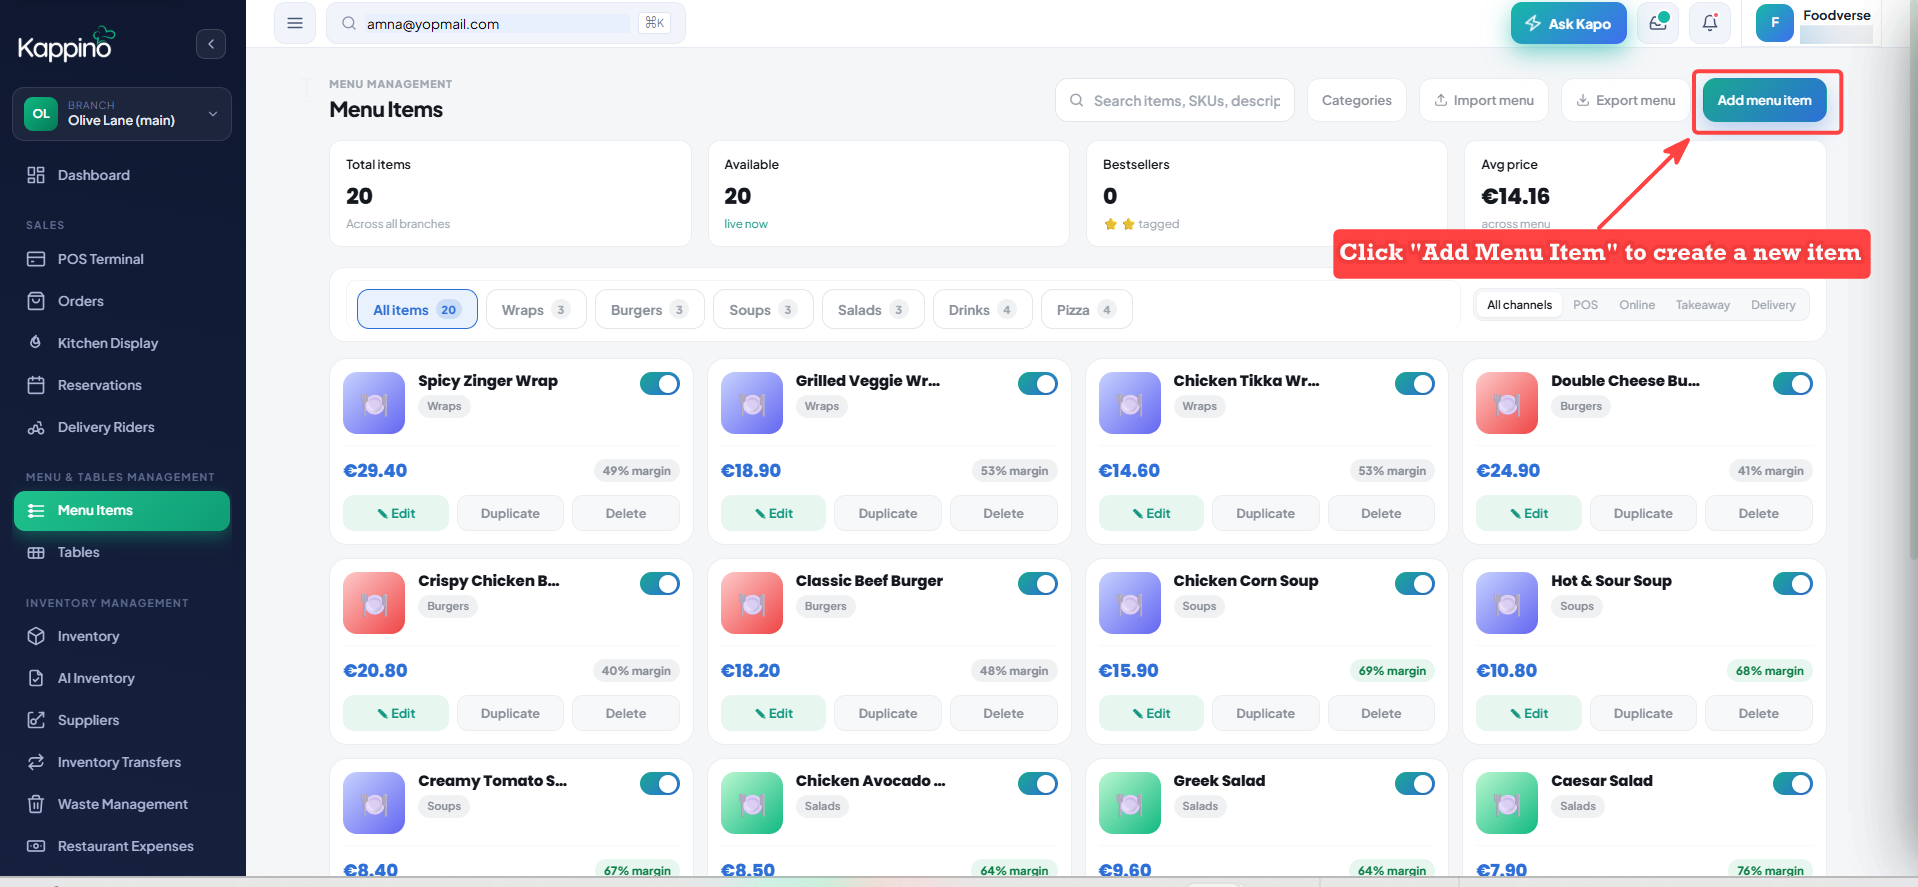
Task: Click the Spicy Zinger Wrap thumbnail
Action: [x=374, y=403]
